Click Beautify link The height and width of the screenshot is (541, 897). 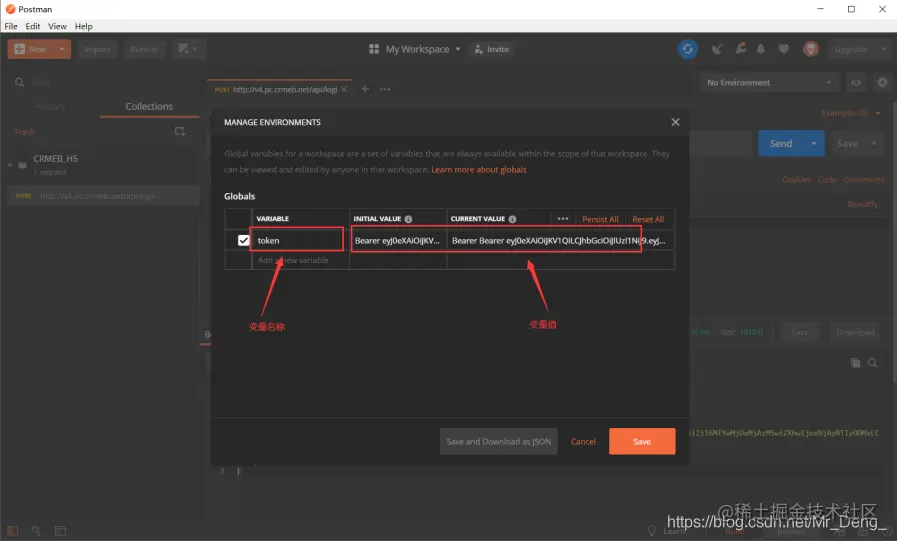point(862,204)
